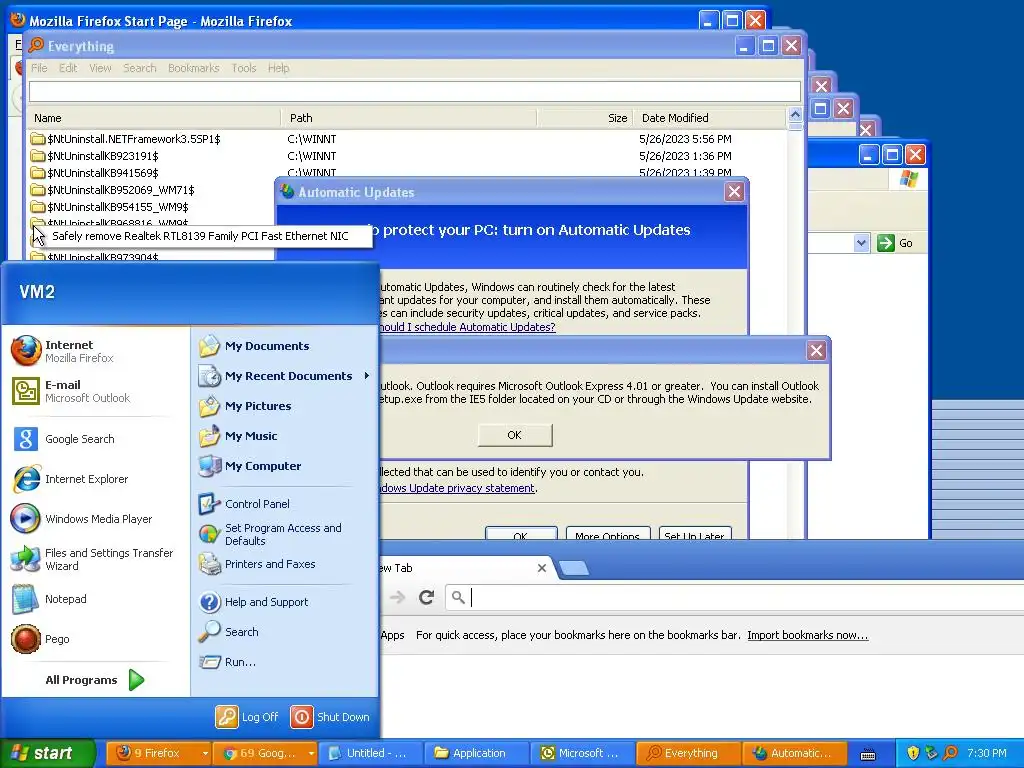Open View menu in Everything window

point(100,68)
